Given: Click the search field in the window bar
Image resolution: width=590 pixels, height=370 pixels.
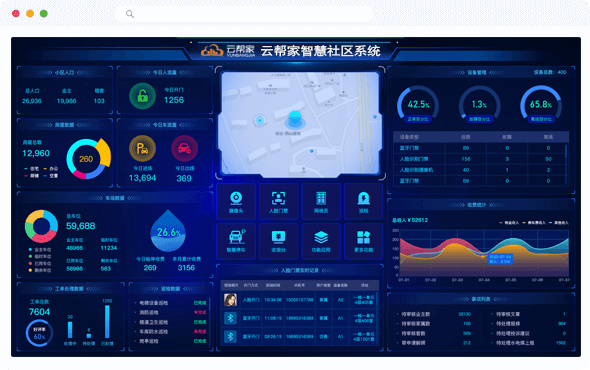Looking at the screenshot, I should point(245,14).
